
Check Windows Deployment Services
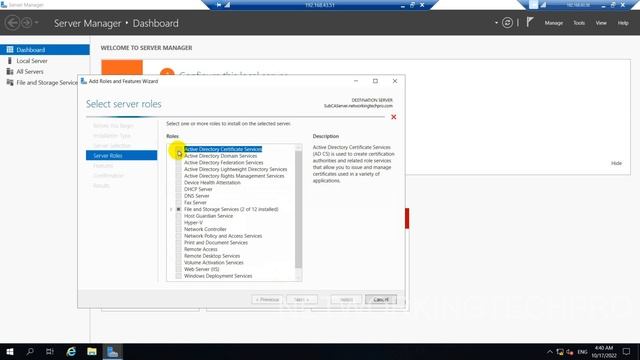179,276
